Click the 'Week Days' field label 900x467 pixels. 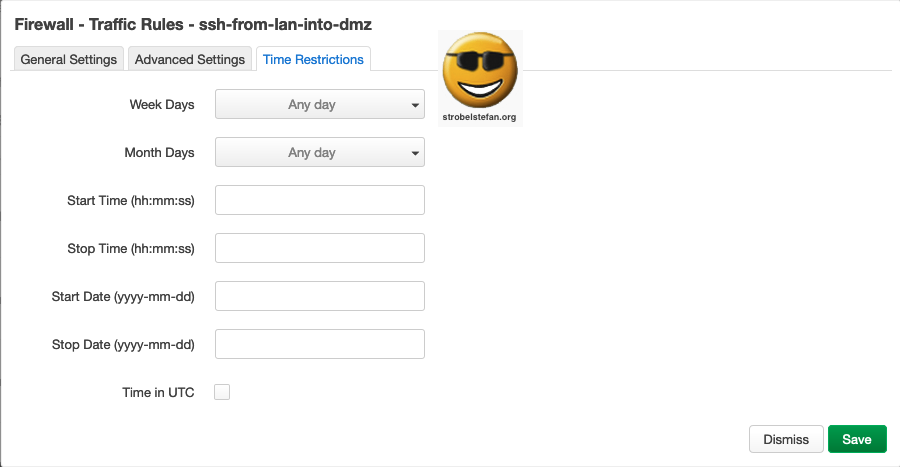162,105
